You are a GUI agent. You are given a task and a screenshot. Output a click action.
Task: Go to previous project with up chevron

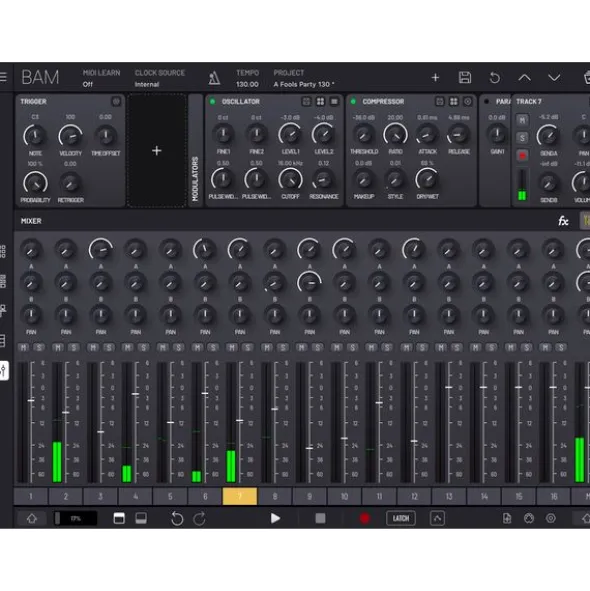click(524, 78)
